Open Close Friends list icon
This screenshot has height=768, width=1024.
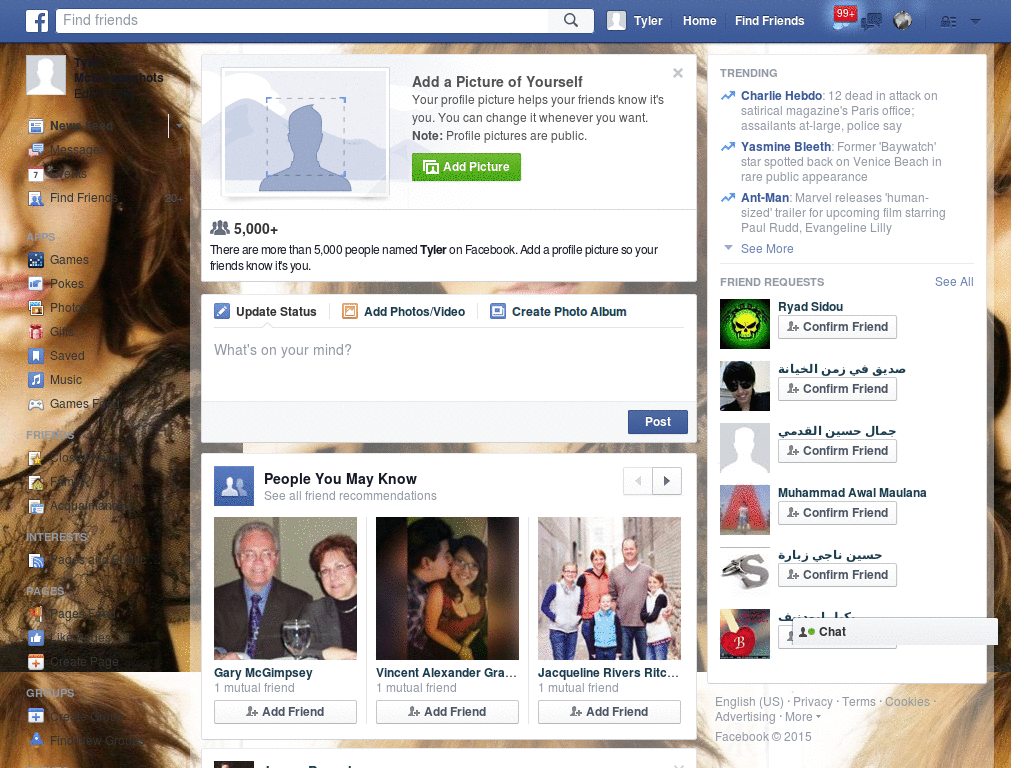click(x=36, y=458)
